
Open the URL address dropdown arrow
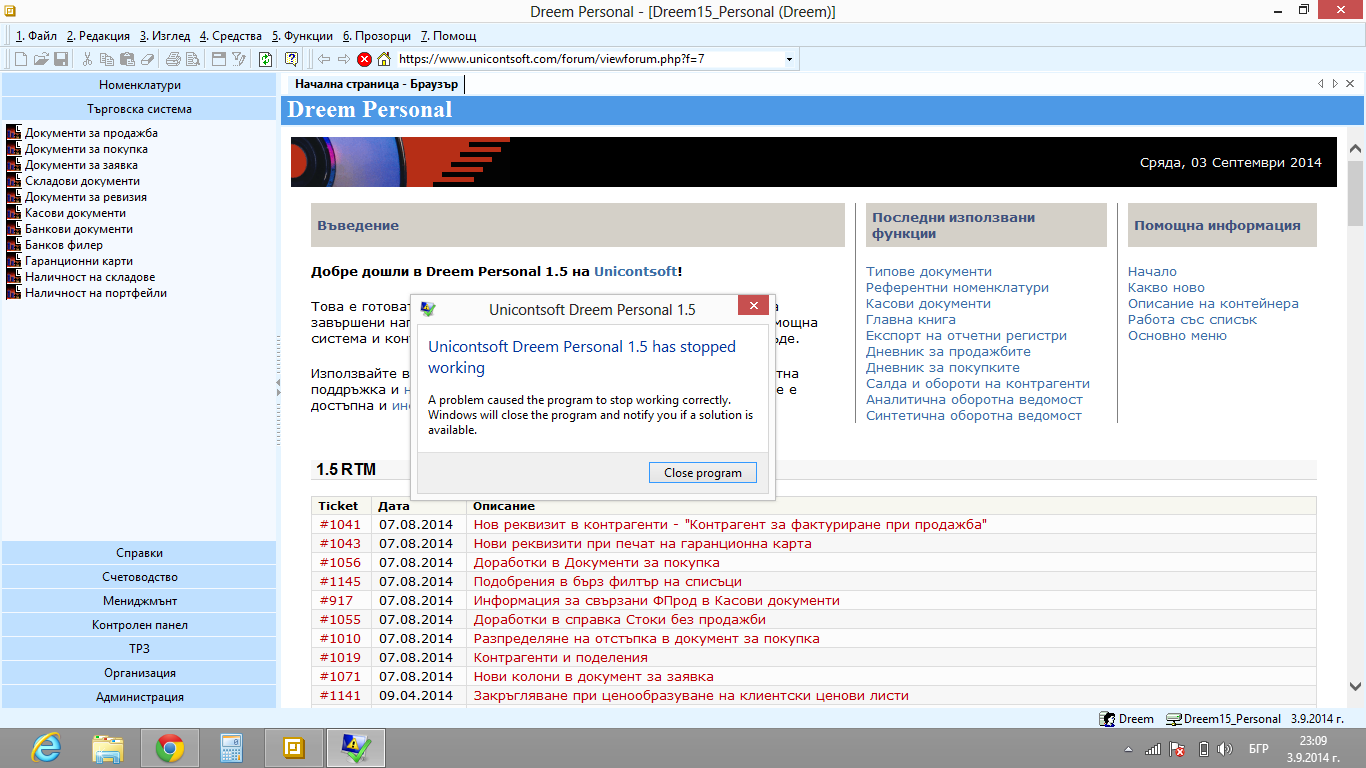point(789,59)
